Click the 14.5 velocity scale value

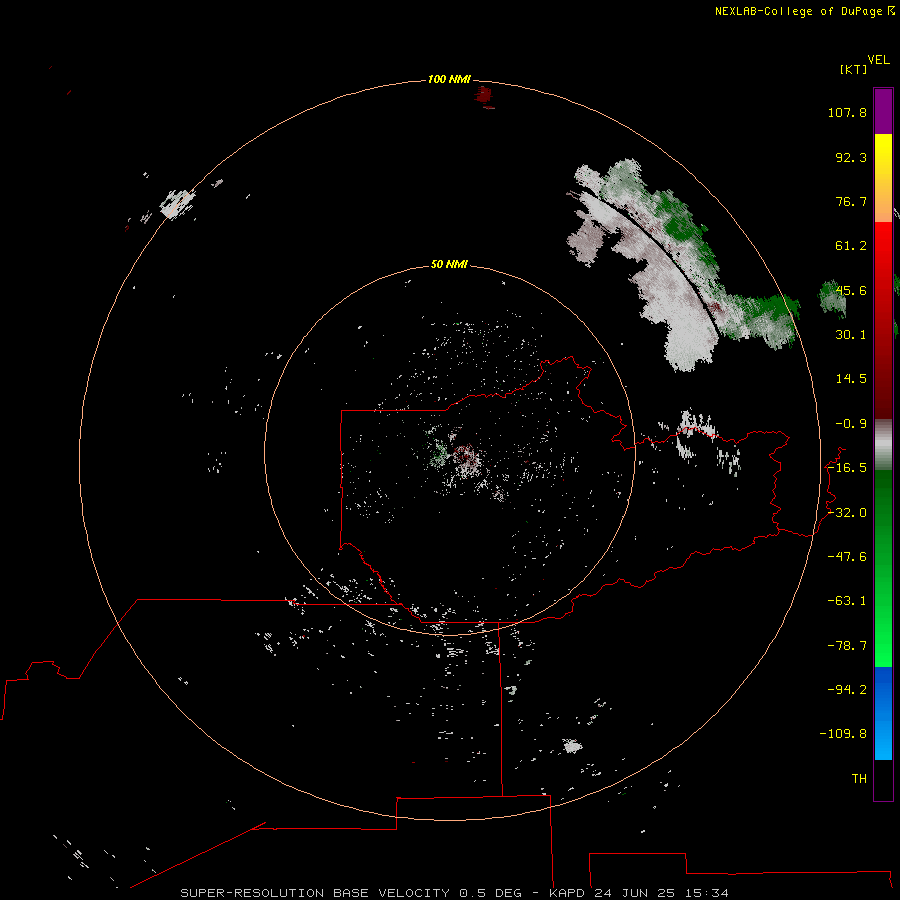pyautogui.click(x=851, y=379)
